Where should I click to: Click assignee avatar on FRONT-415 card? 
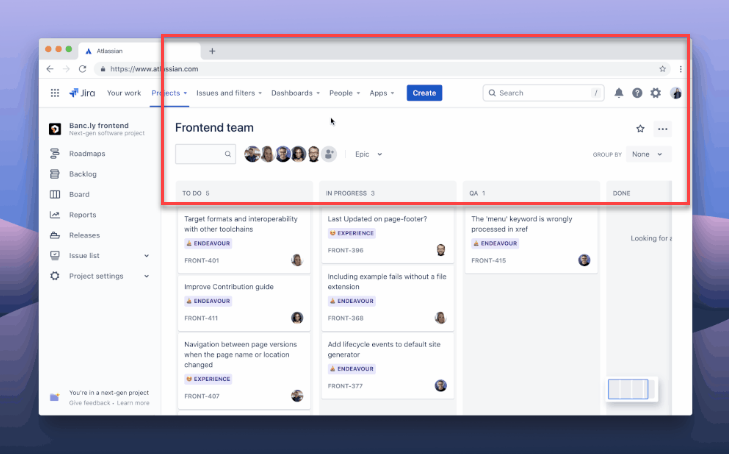[x=584, y=260]
